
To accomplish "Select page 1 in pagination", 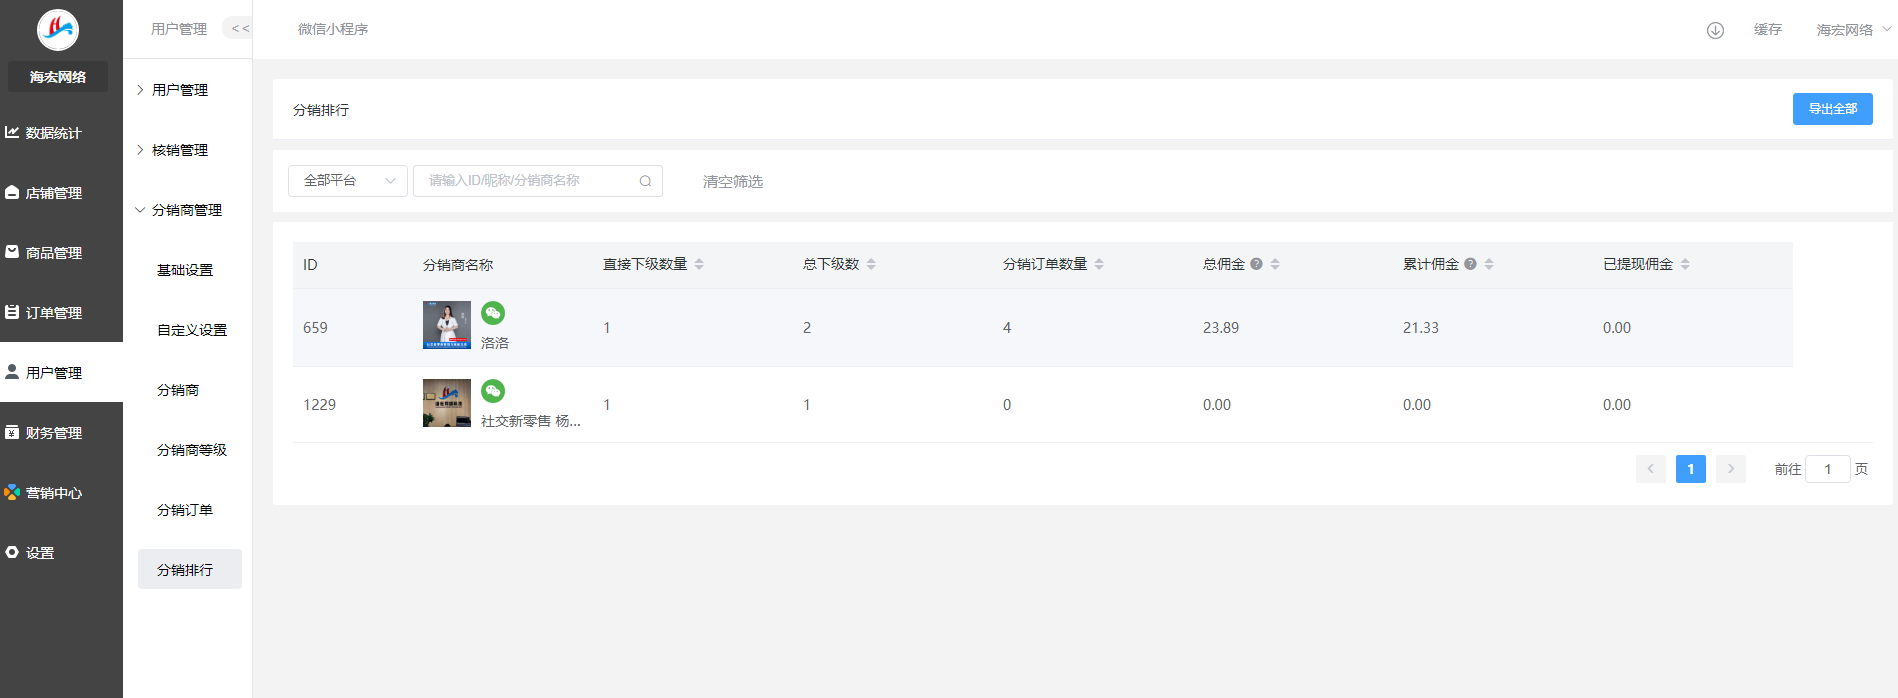I will coord(1691,469).
